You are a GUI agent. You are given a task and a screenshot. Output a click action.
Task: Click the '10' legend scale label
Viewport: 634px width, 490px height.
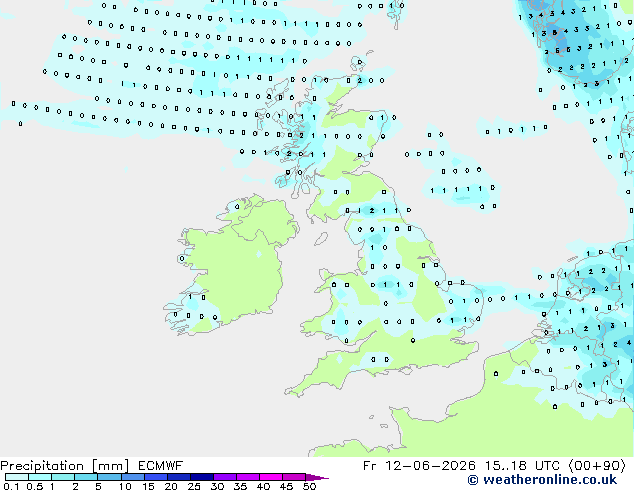125,486
